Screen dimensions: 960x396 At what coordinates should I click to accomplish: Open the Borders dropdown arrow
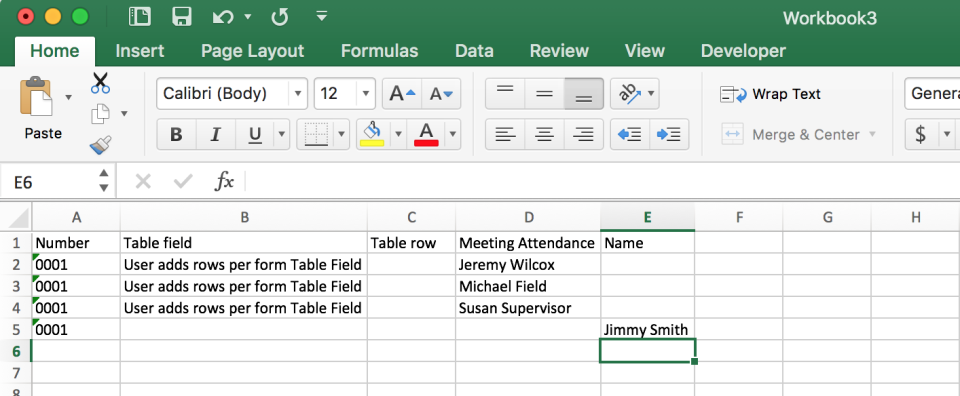point(342,134)
